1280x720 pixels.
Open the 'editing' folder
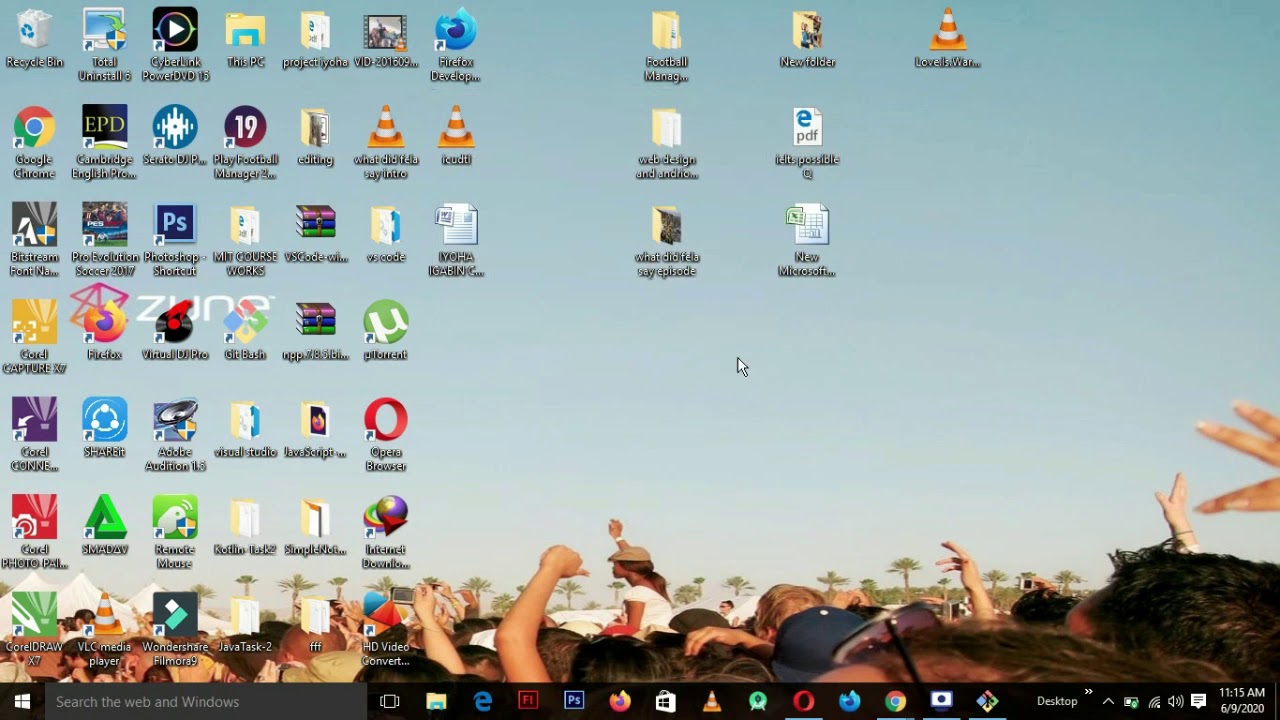[315, 137]
